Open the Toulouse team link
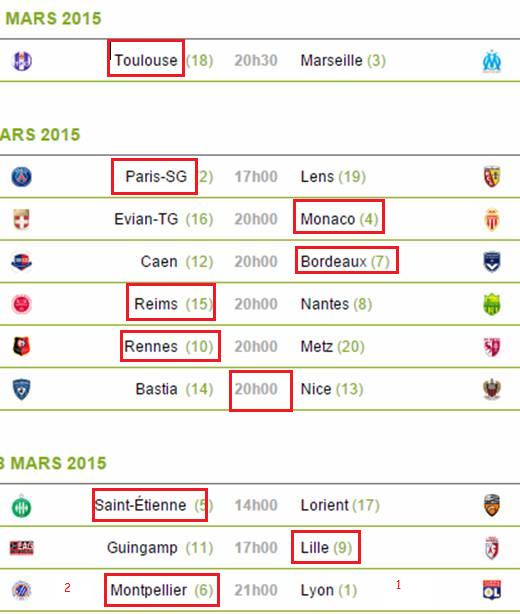 pyautogui.click(x=146, y=60)
